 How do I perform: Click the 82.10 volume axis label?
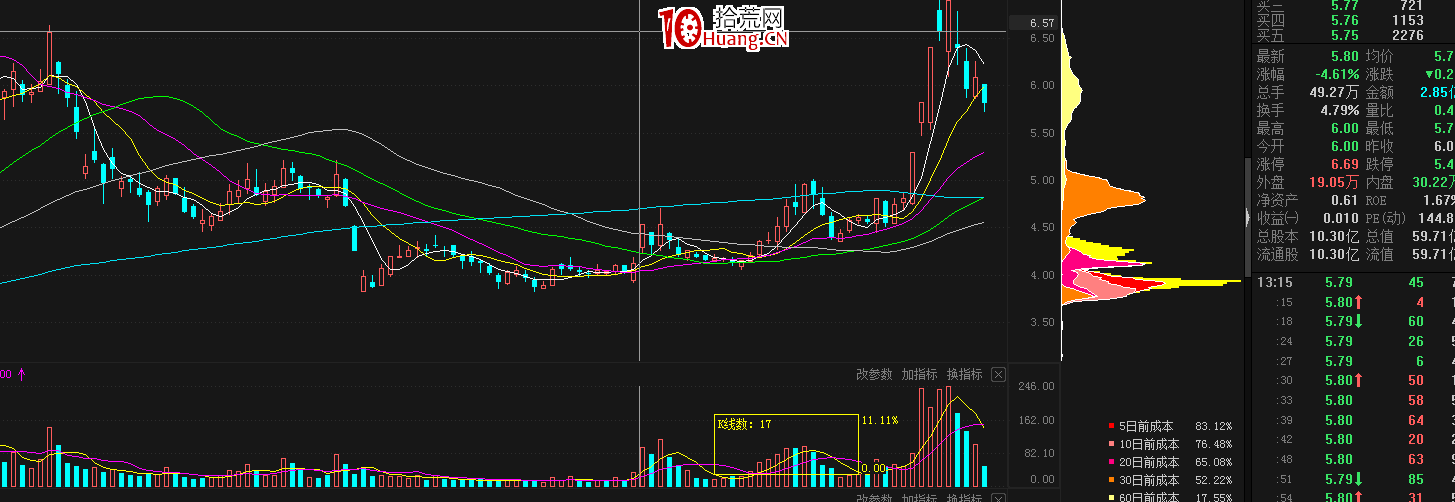click(x=1038, y=453)
